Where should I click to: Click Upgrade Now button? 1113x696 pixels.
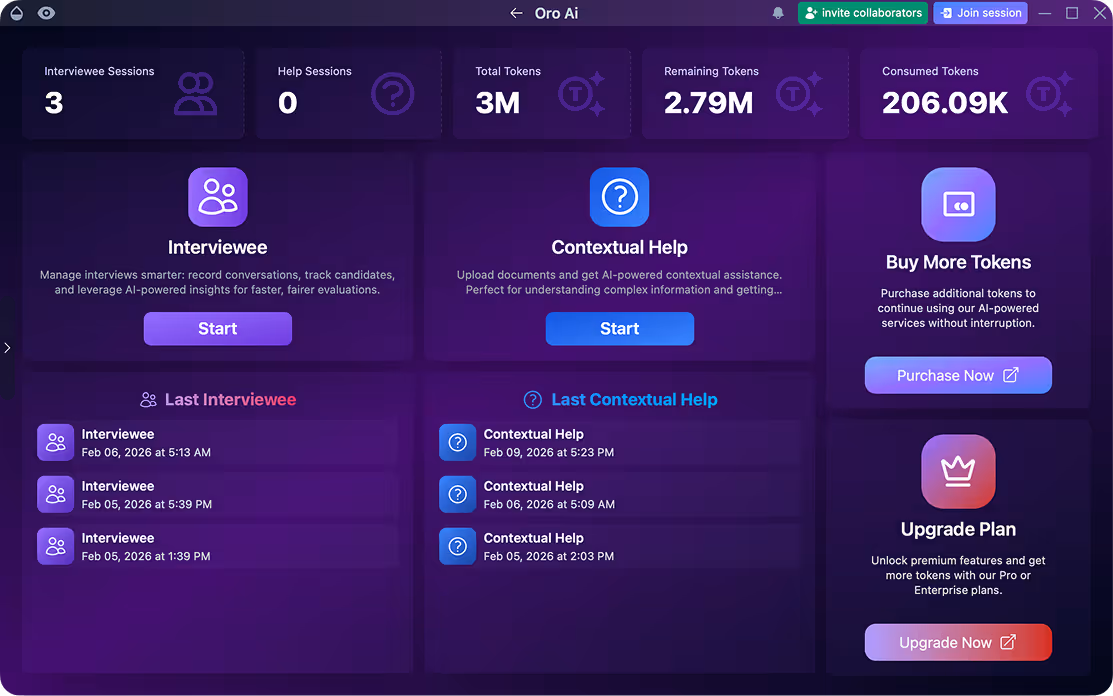958,642
